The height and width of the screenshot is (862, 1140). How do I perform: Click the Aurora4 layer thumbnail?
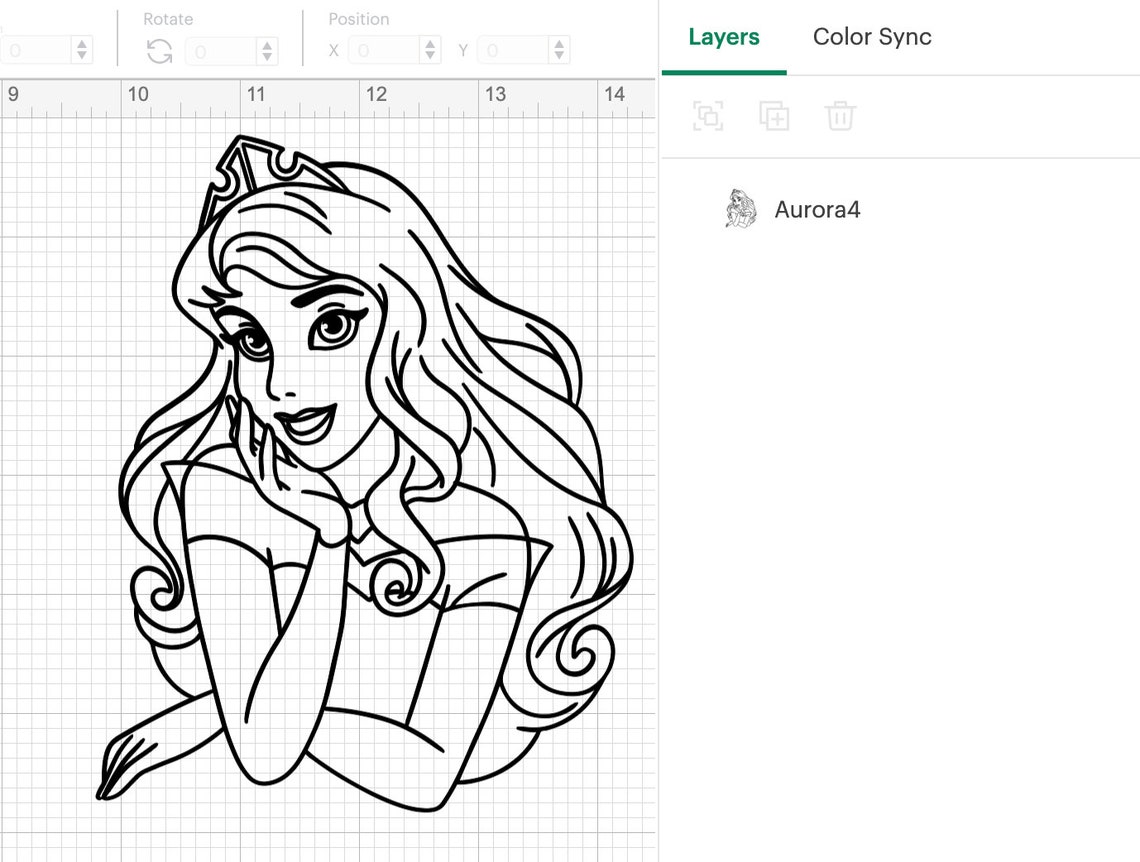pos(741,209)
